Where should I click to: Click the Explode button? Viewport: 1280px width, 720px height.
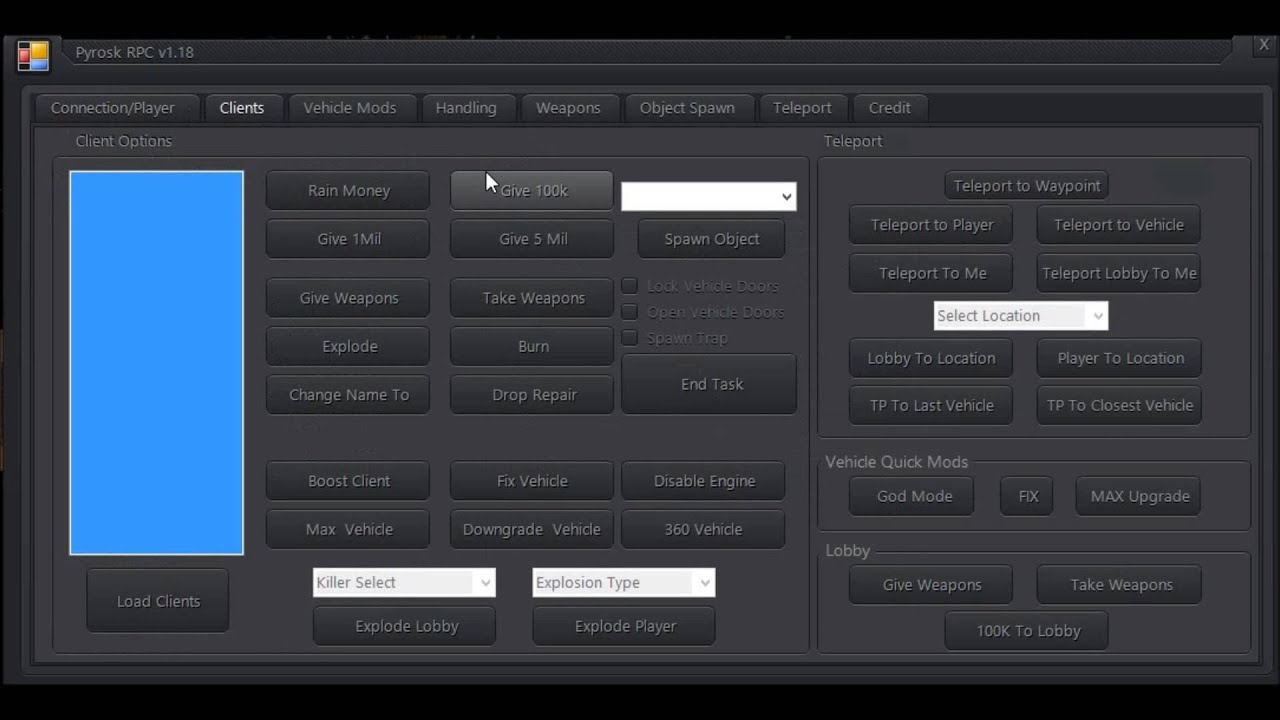click(x=348, y=346)
